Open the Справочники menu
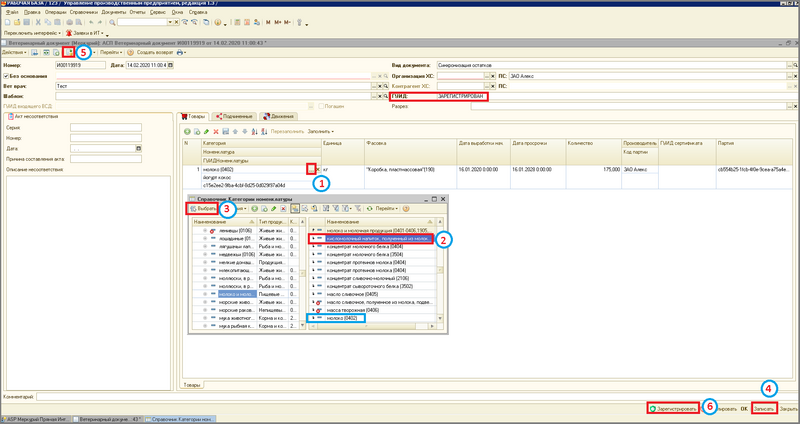The width and height of the screenshot is (800, 424). coord(86,11)
